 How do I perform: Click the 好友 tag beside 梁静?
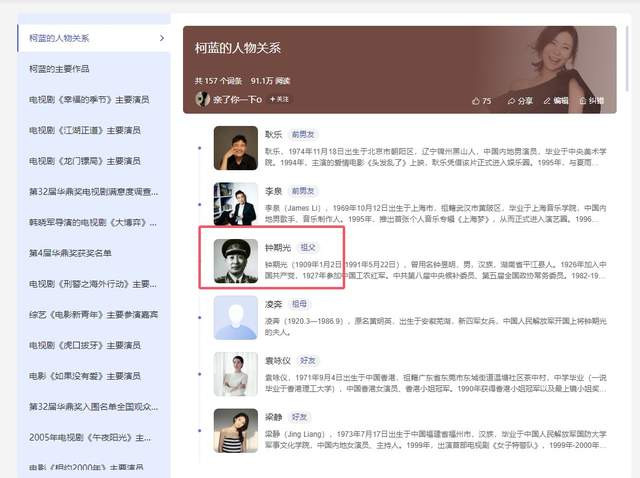click(x=299, y=417)
